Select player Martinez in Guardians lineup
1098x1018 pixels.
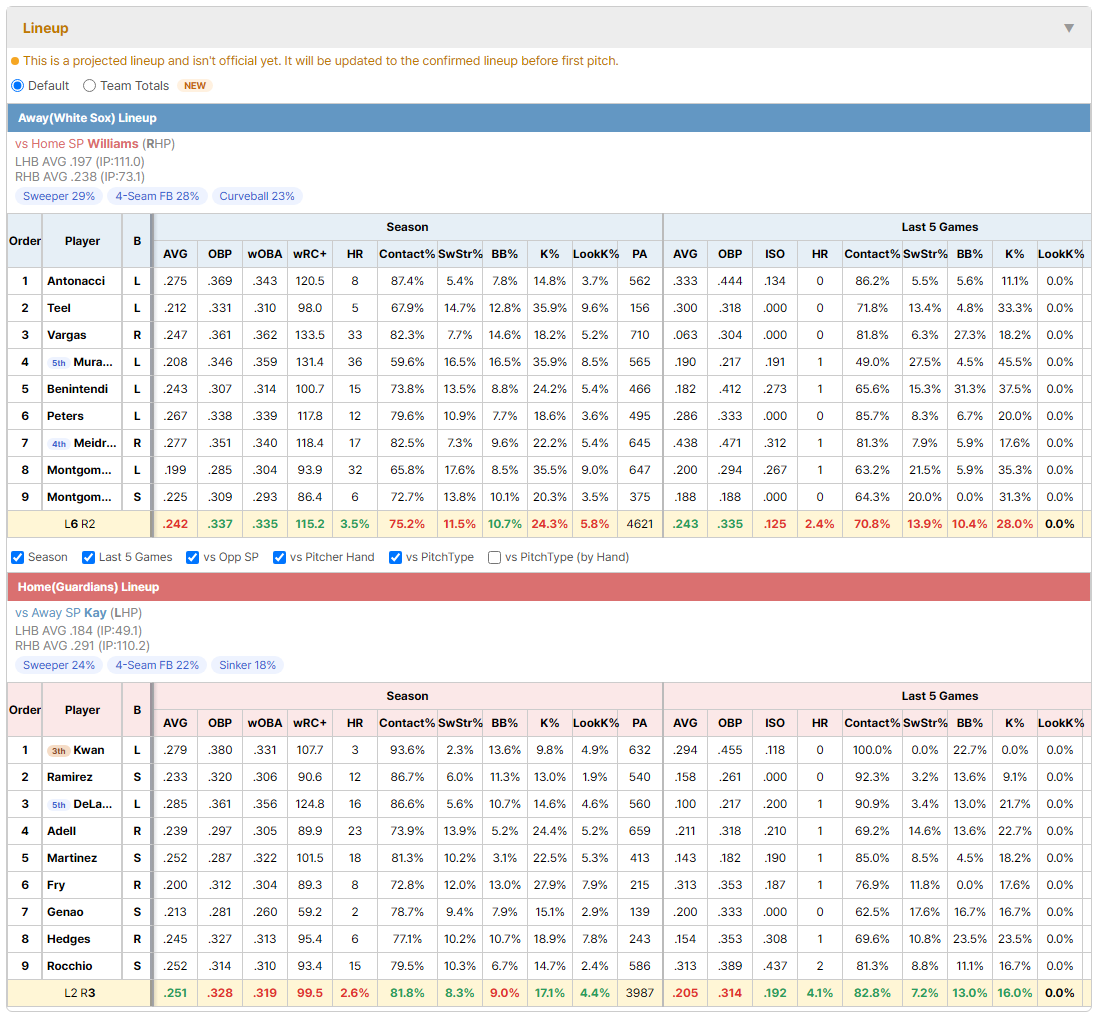coord(72,858)
